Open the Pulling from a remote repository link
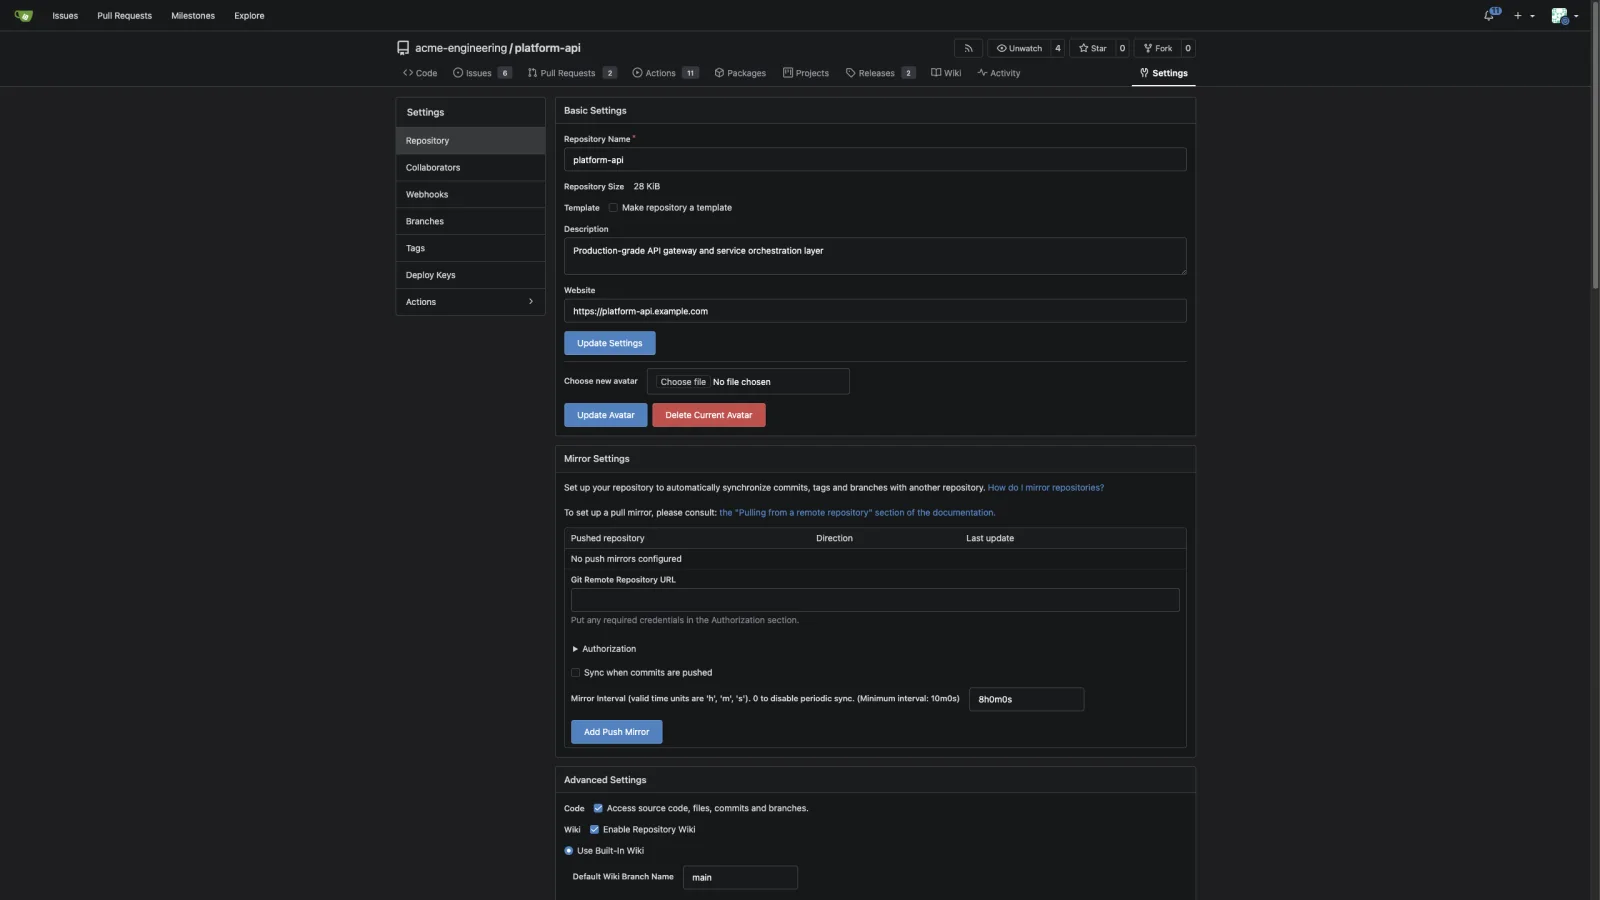 857,513
